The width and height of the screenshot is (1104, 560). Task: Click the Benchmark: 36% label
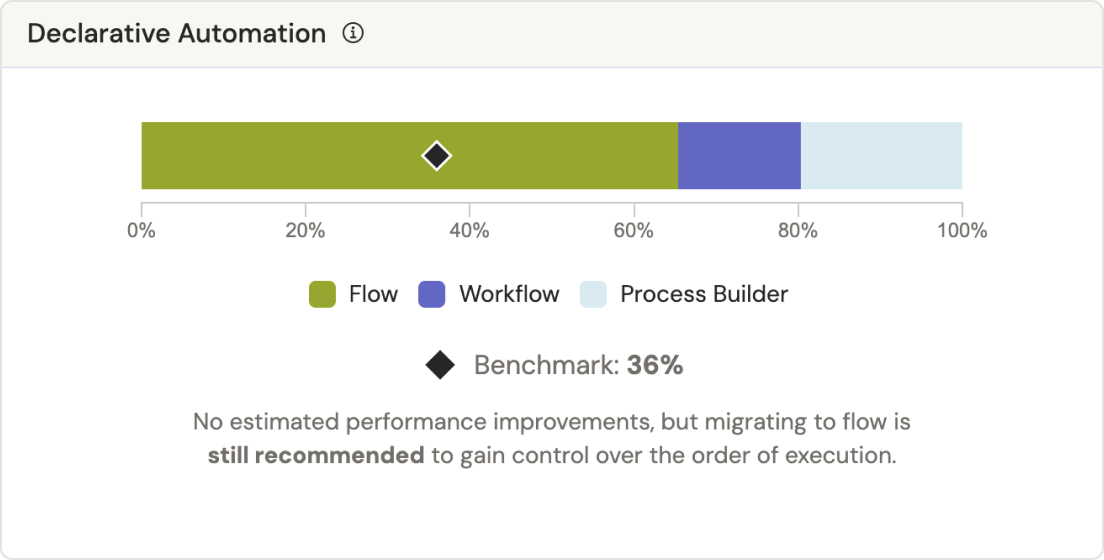pos(578,366)
